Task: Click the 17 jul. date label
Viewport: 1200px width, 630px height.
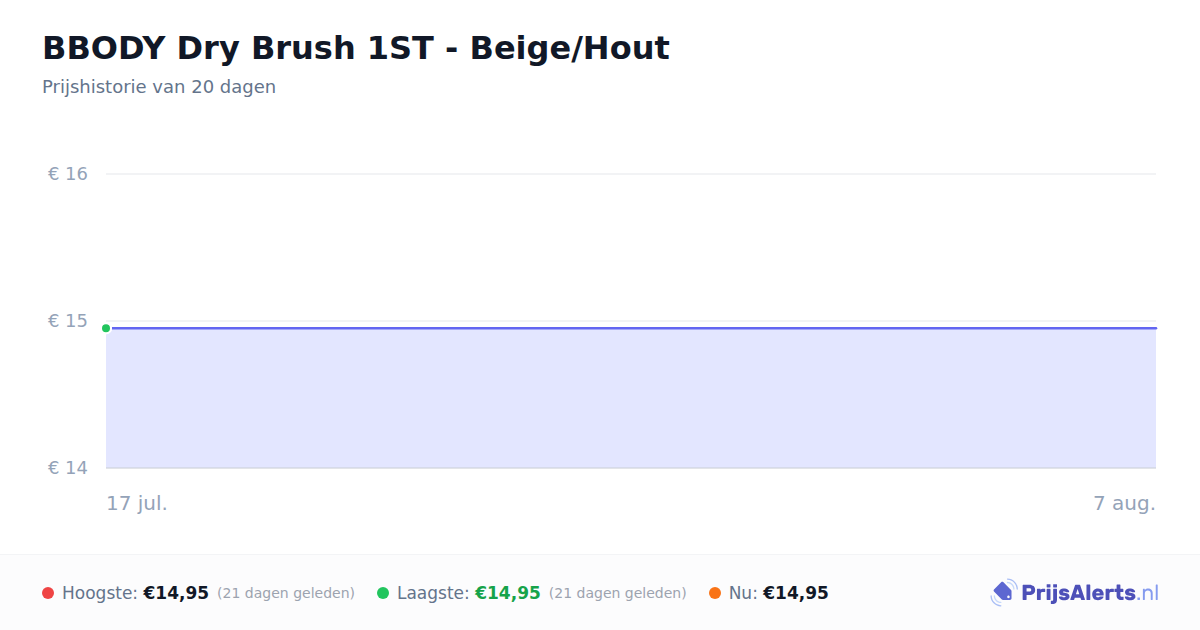Action: (137, 503)
